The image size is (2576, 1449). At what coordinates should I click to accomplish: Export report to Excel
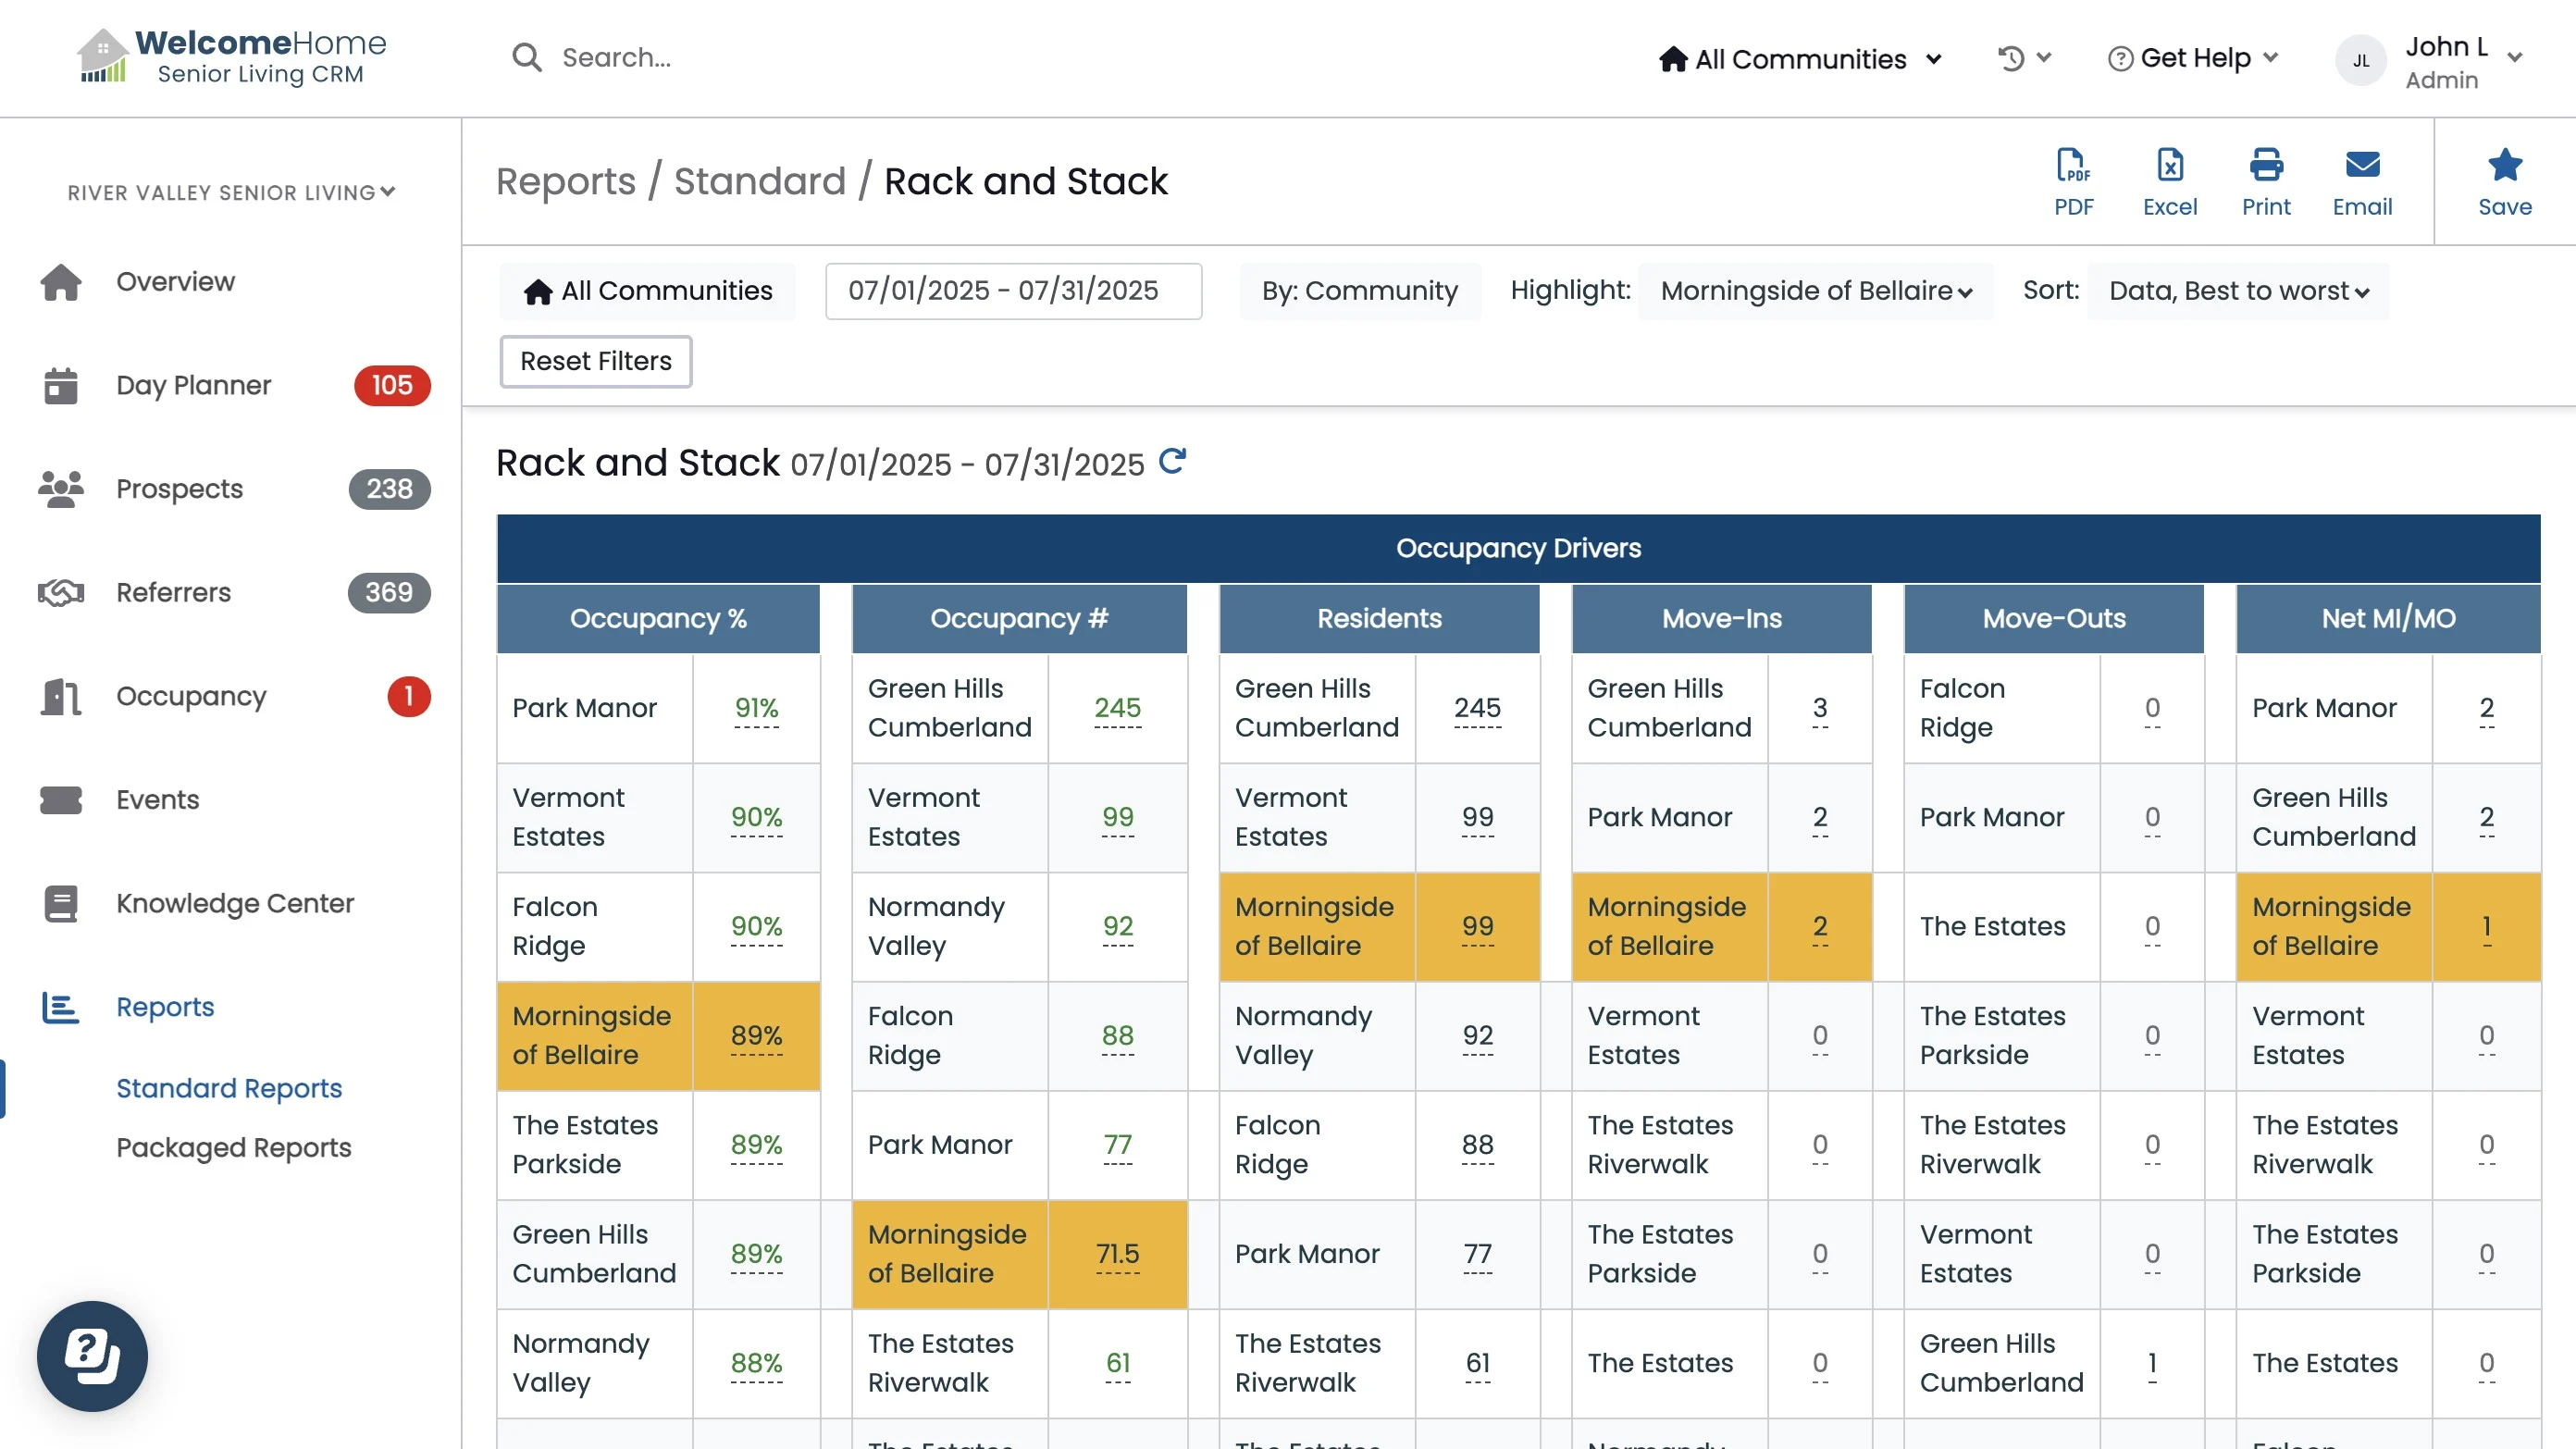click(x=2169, y=181)
